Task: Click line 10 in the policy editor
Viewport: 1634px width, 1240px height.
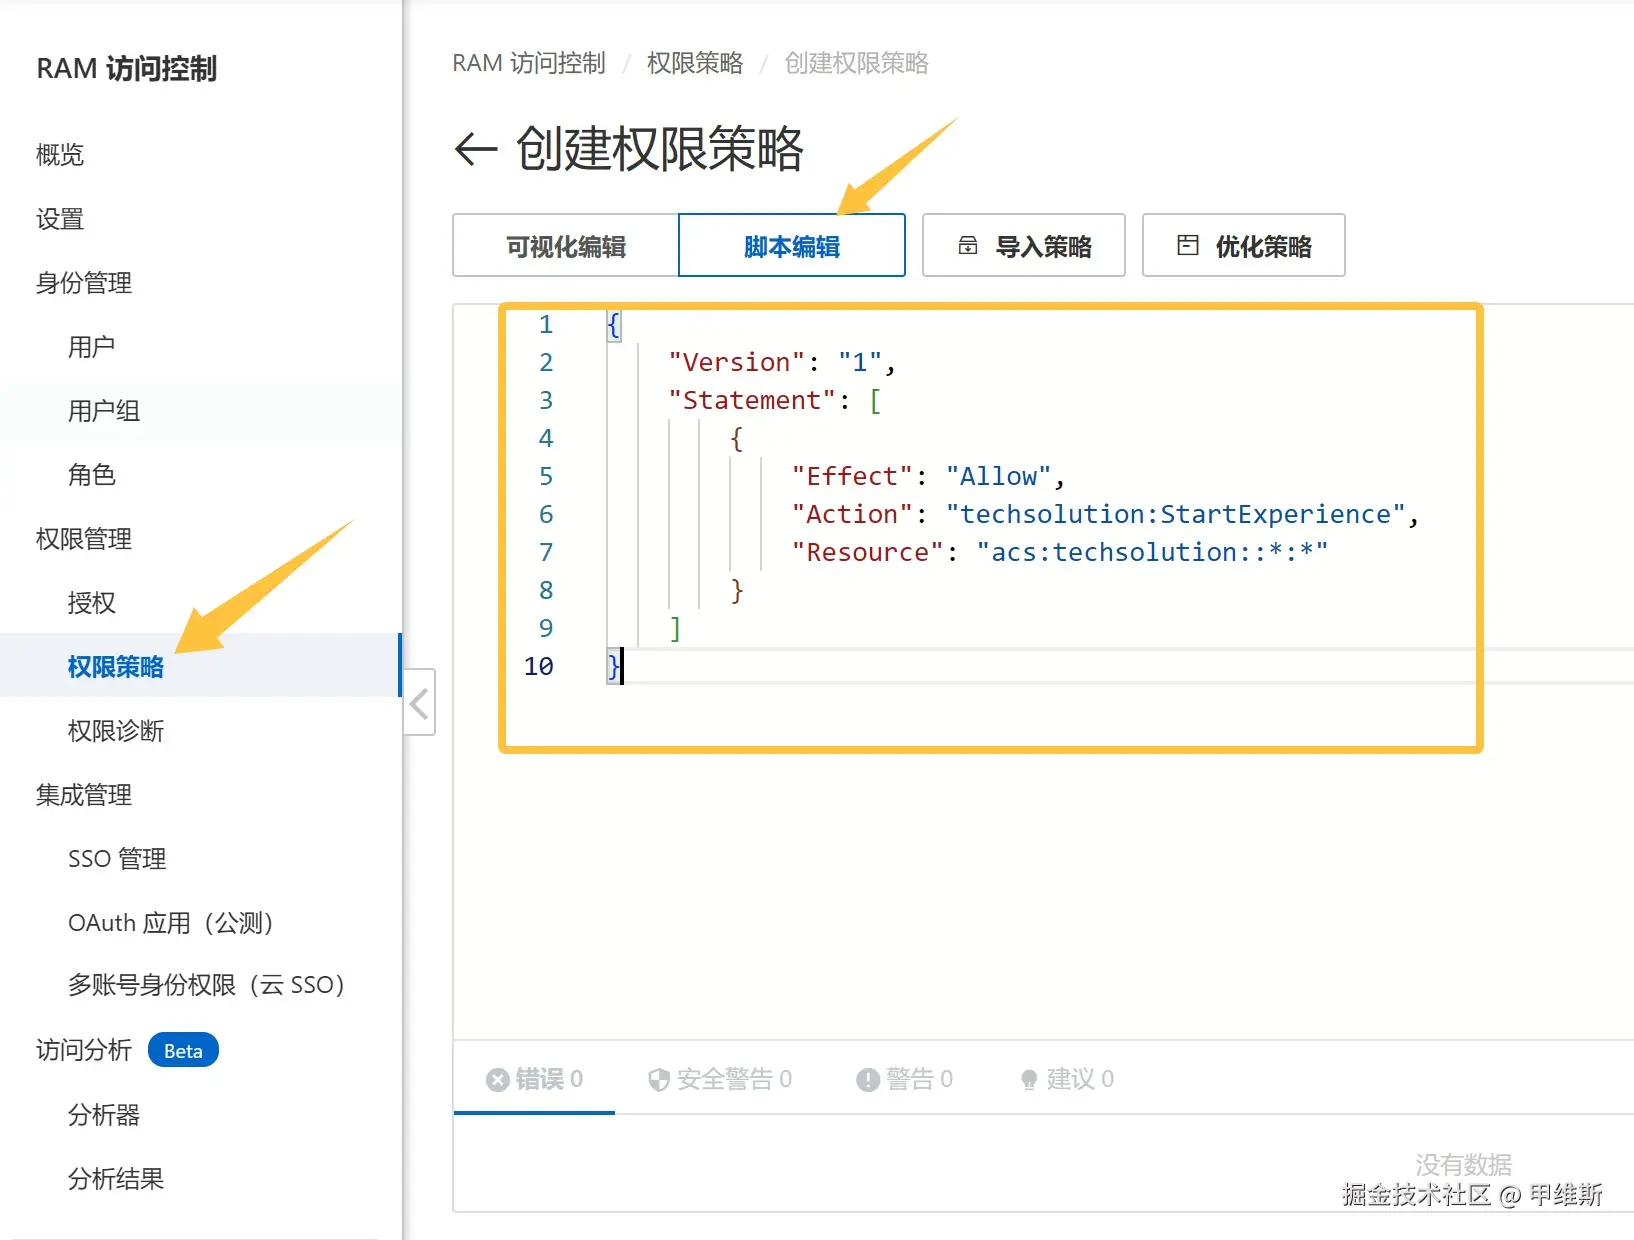Action: click(800, 667)
